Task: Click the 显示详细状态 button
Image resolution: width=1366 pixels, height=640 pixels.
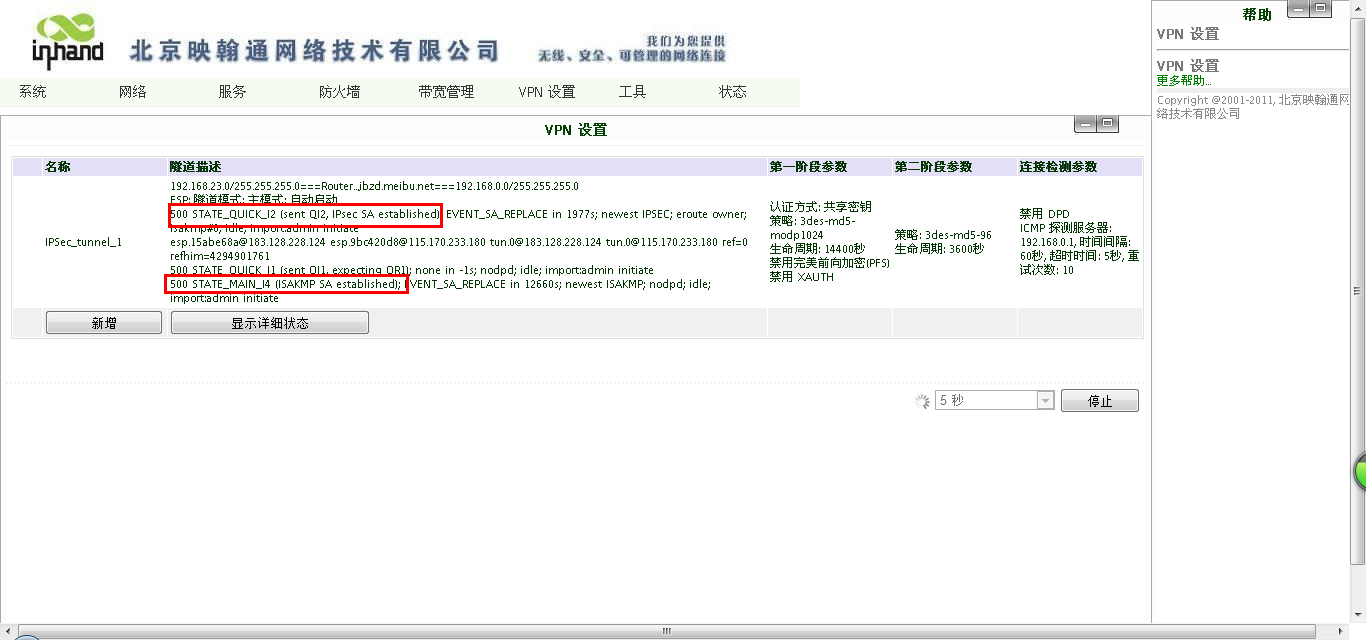Action: [270, 323]
